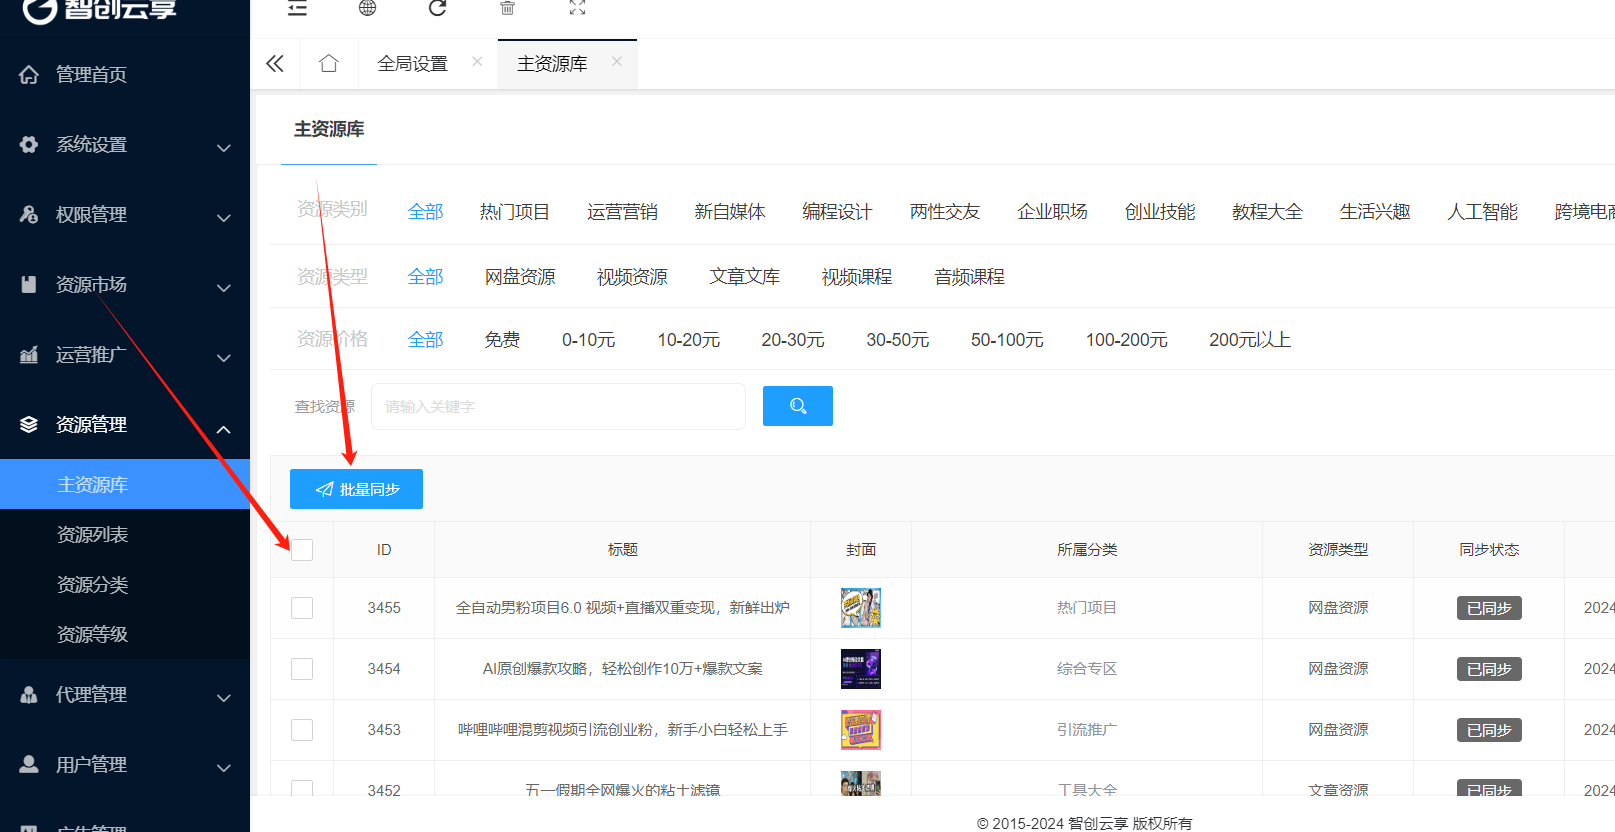Tick the checkbox for row 3454

[302, 669]
